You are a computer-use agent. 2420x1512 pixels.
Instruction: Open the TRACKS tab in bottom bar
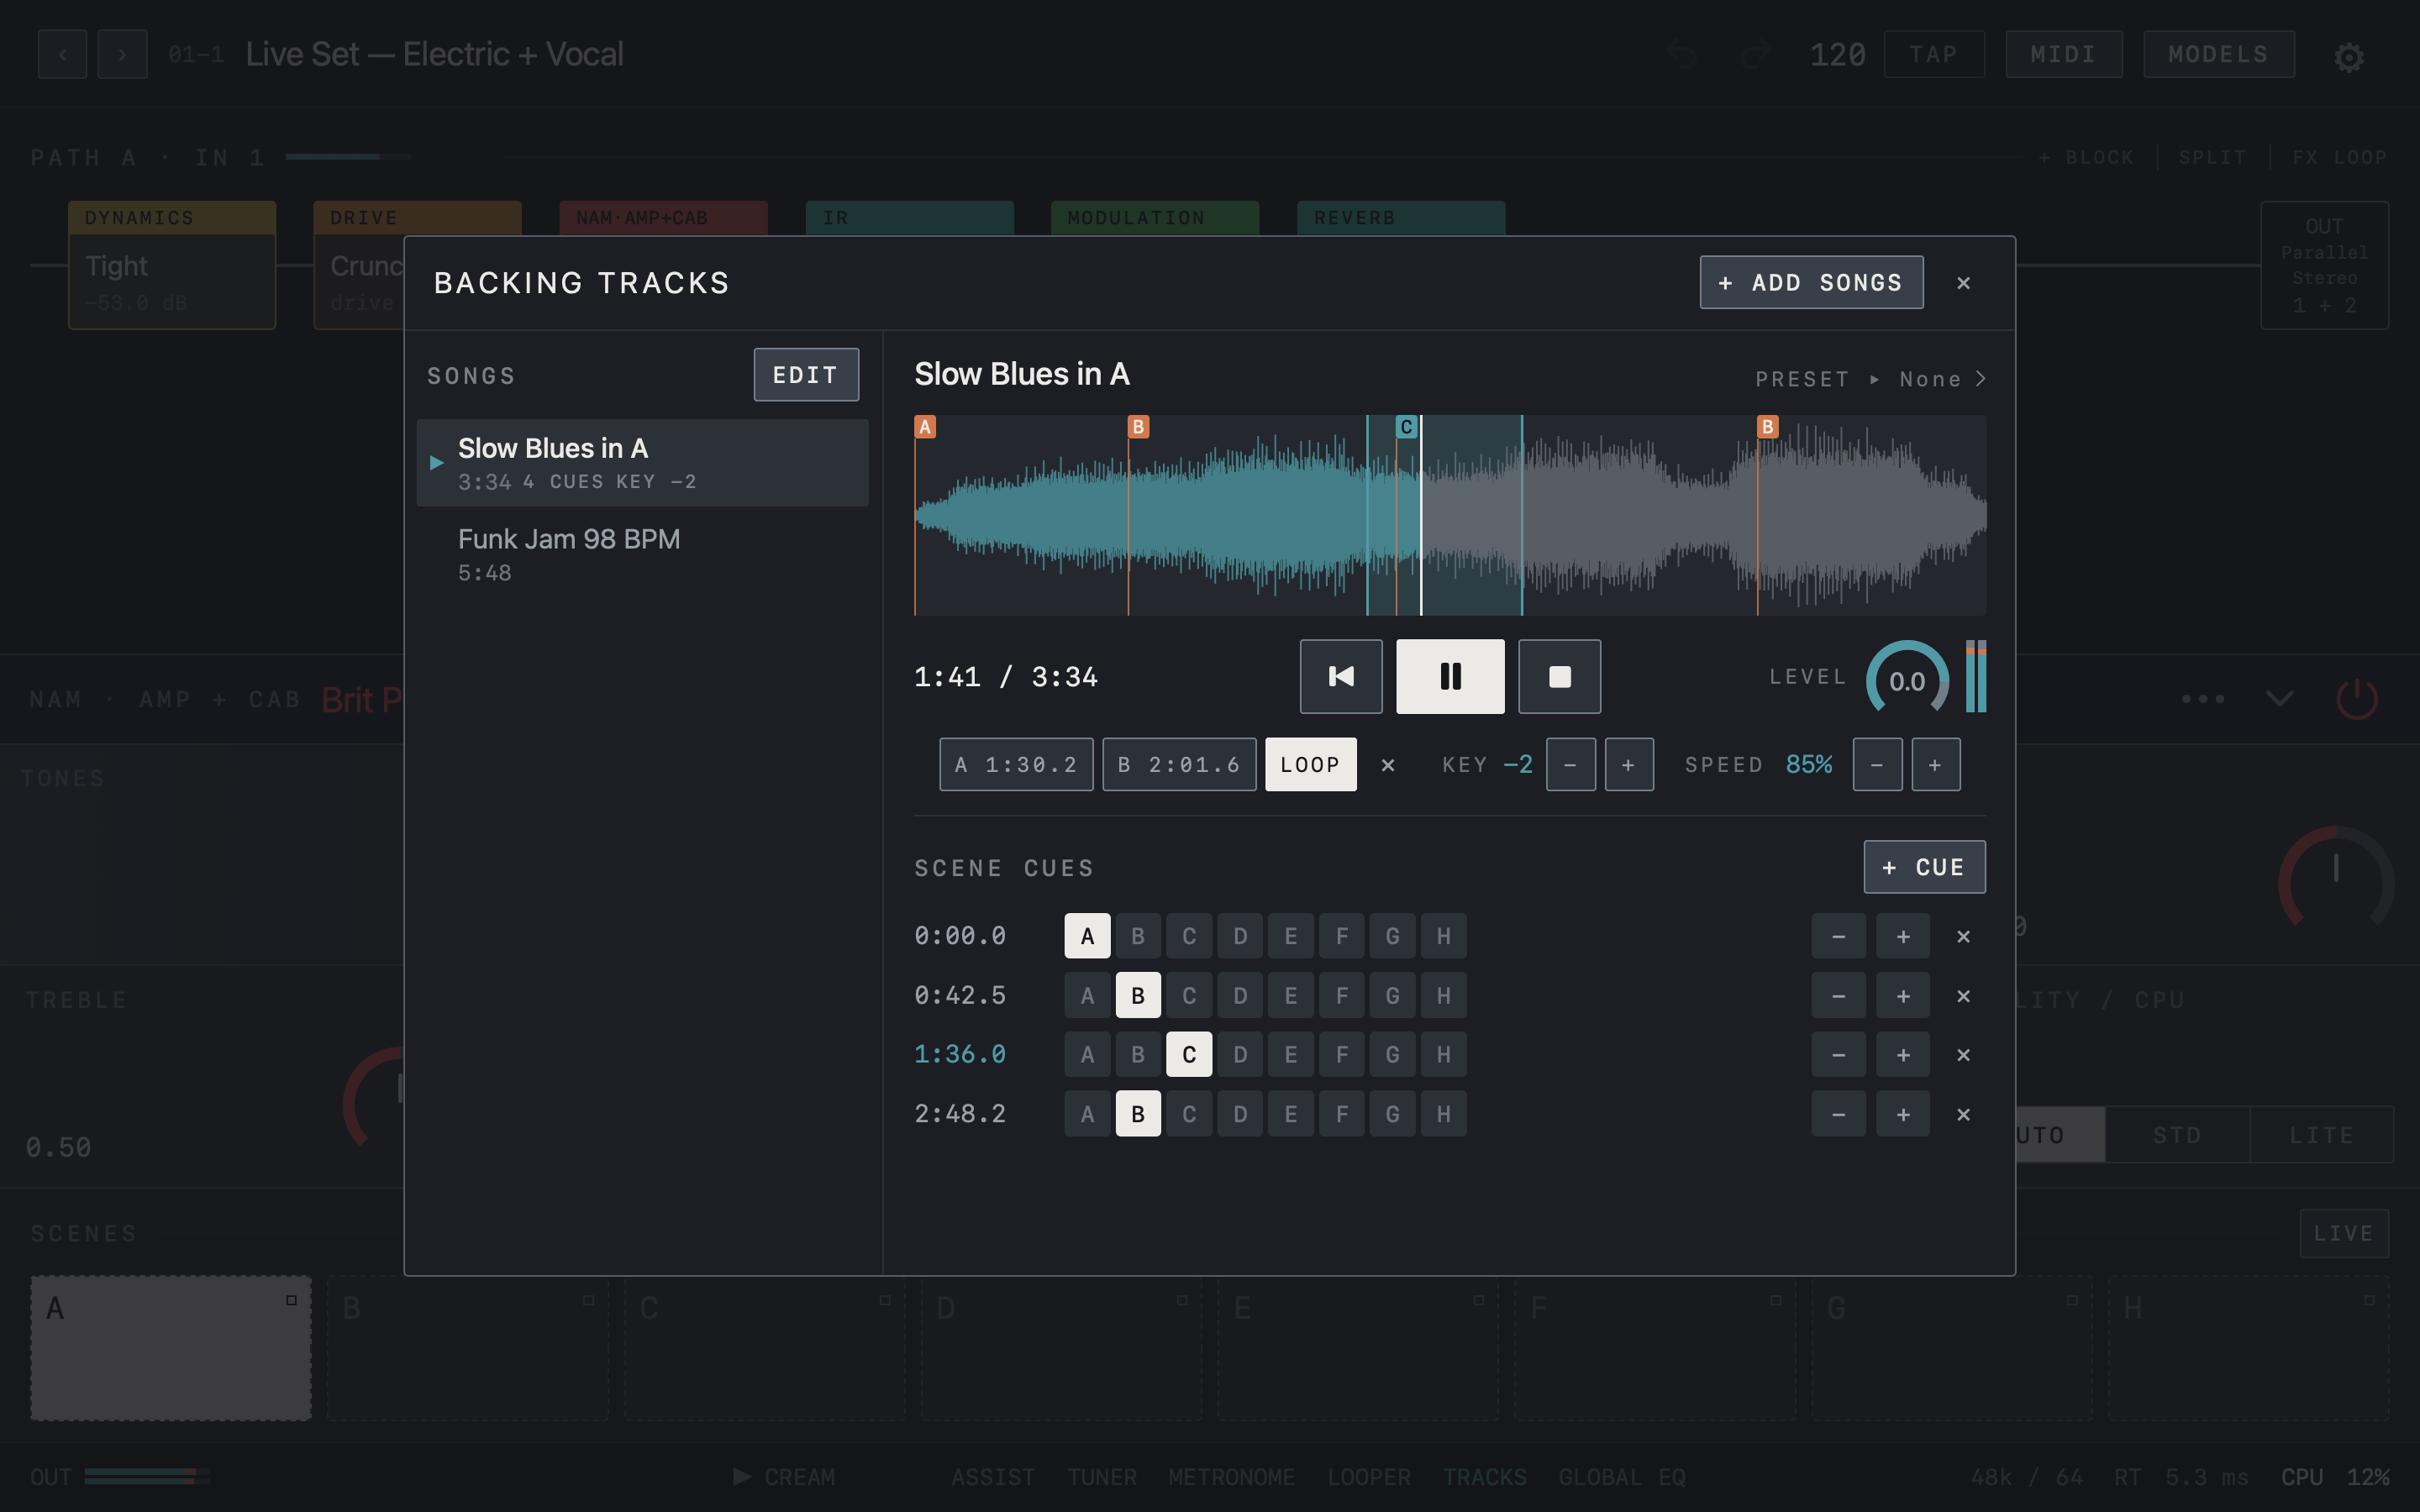(1484, 1477)
